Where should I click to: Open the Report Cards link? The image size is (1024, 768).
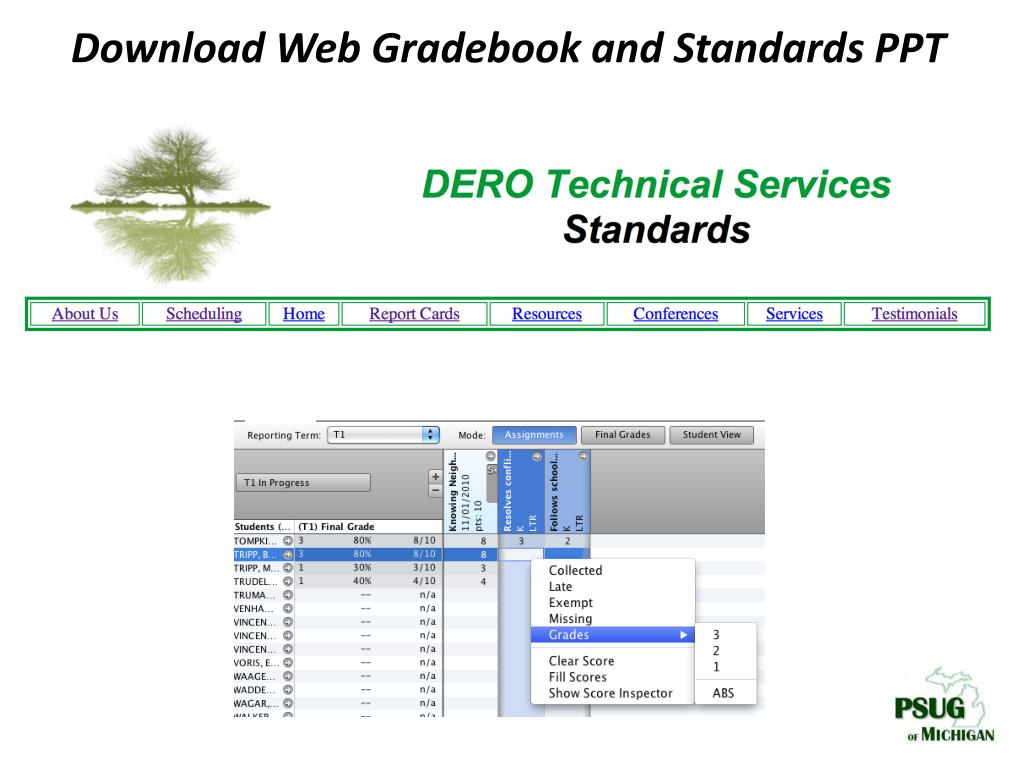(x=414, y=314)
